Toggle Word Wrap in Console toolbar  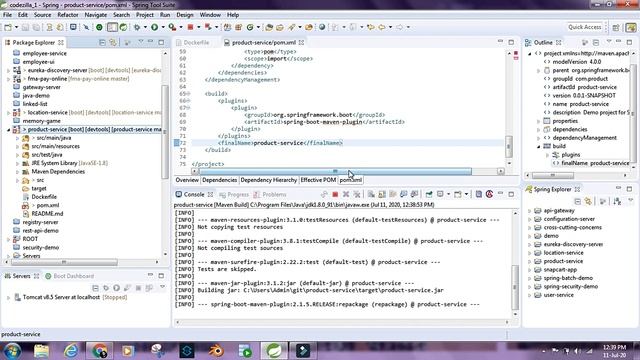click(x=393, y=194)
